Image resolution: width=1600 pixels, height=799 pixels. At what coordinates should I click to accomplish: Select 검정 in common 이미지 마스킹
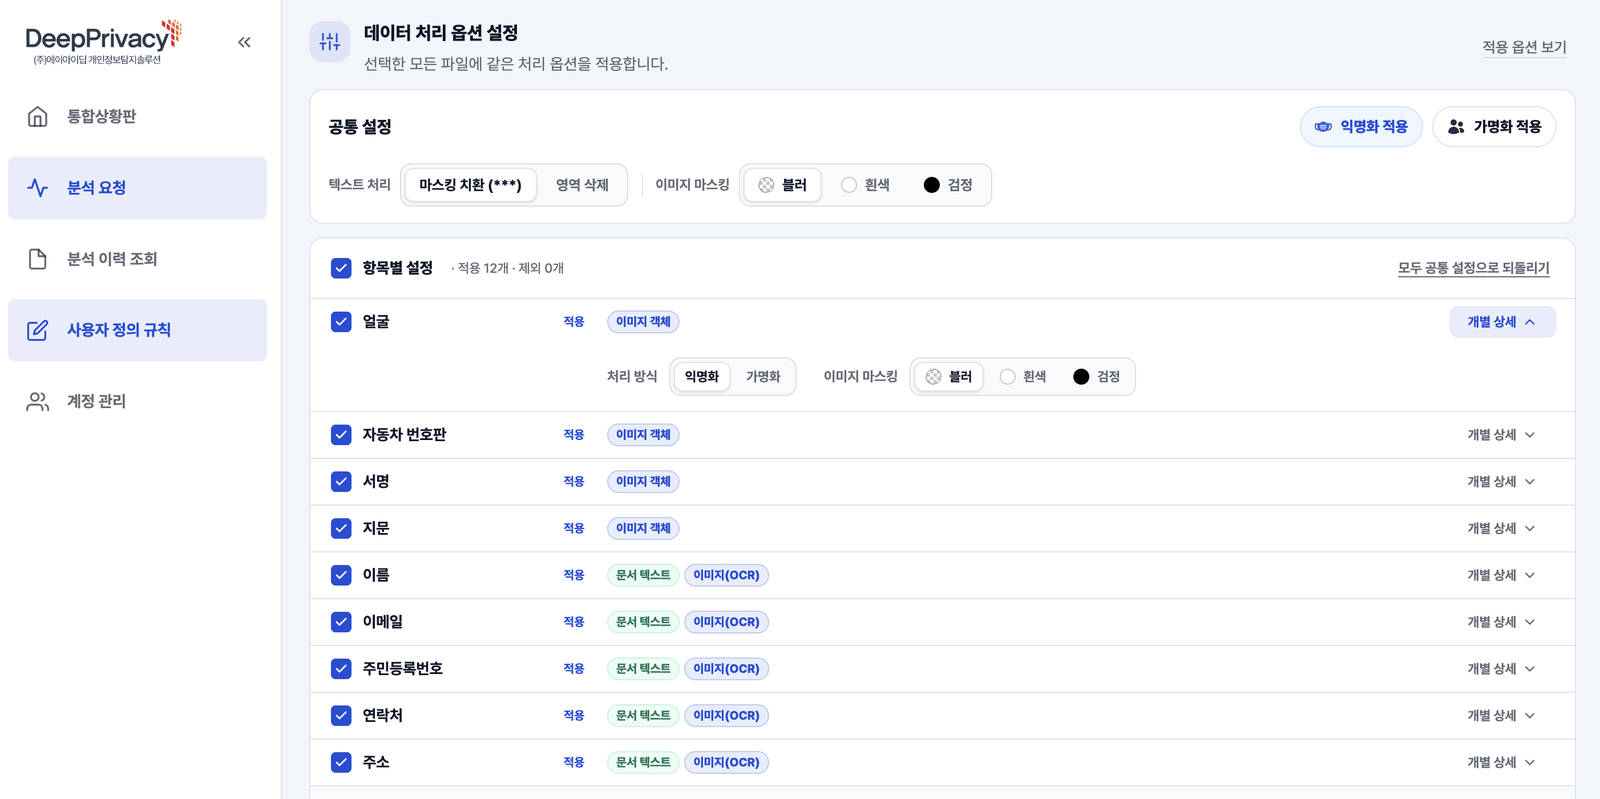tap(948, 185)
